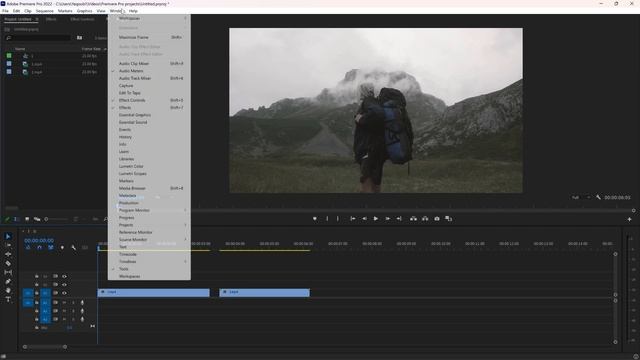Image resolution: width=640 pixels, height=360 pixels.
Task: Open Program Monitor wrench settings
Action: 598,197
